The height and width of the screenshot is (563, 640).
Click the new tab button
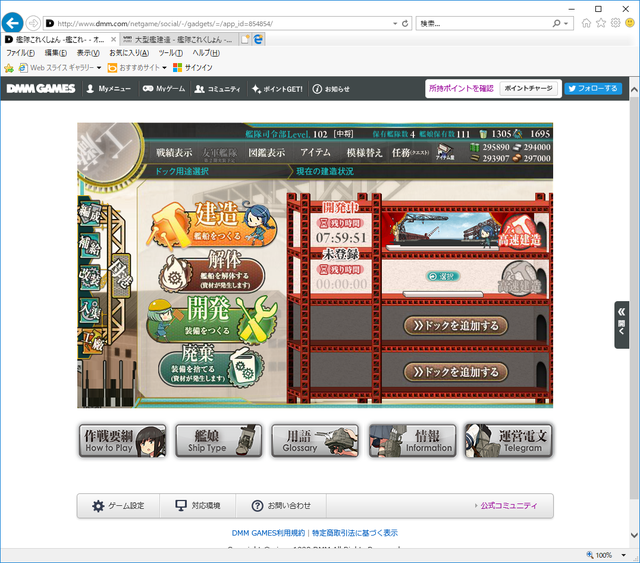[x=245, y=39]
